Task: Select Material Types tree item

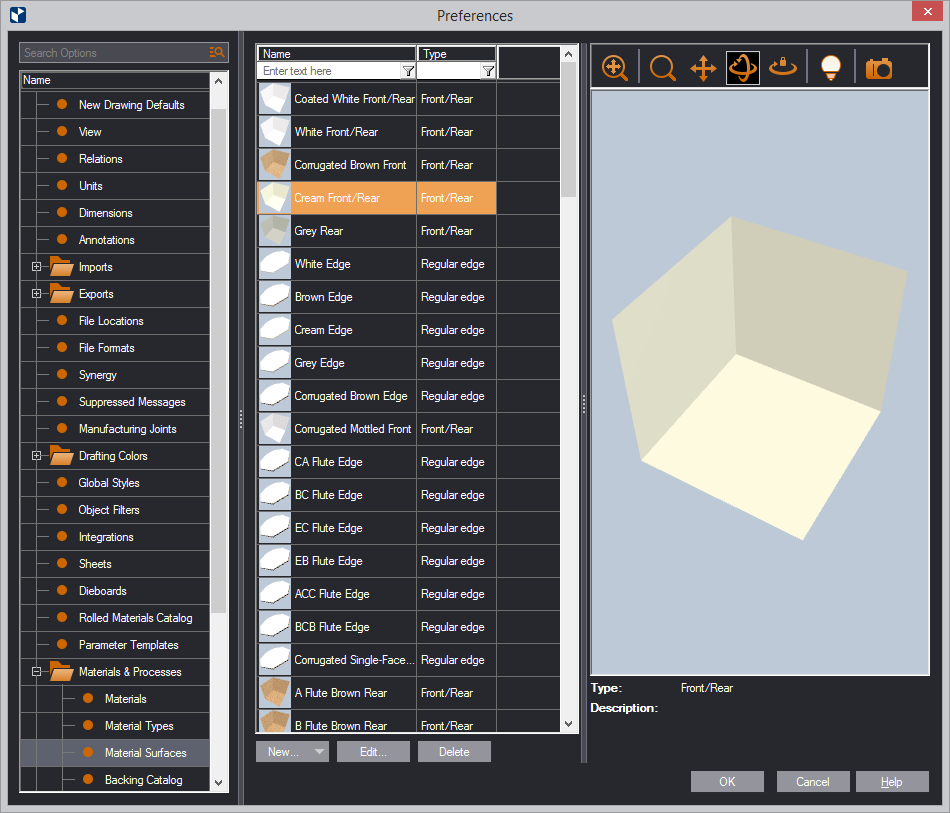Action: 139,726
